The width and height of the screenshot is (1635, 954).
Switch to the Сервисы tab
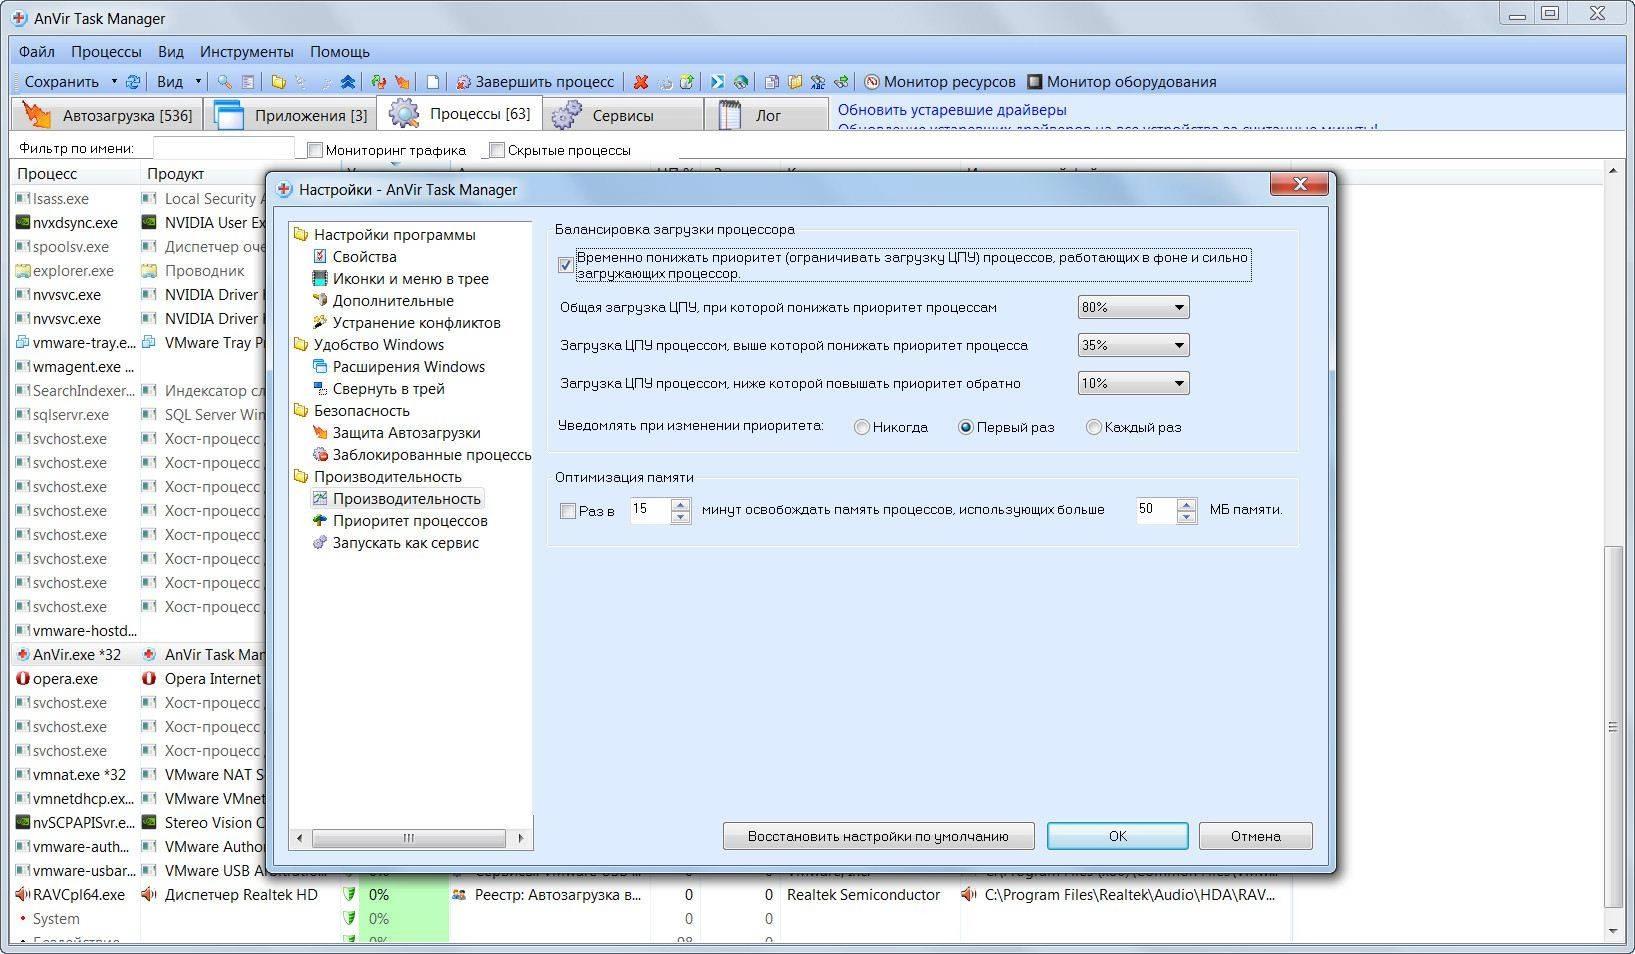point(622,115)
